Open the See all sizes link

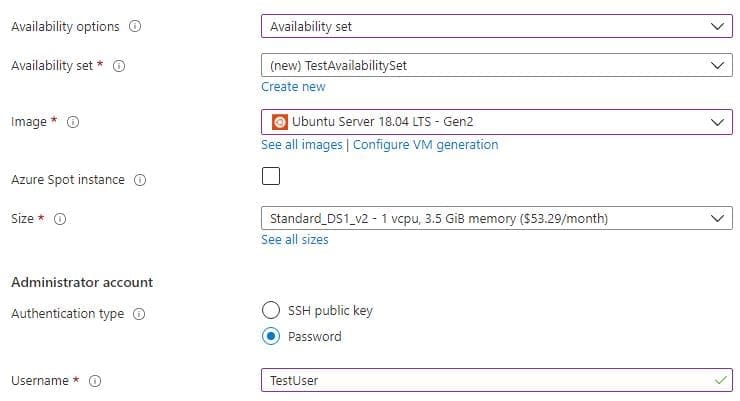pyautogui.click(x=294, y=240)
